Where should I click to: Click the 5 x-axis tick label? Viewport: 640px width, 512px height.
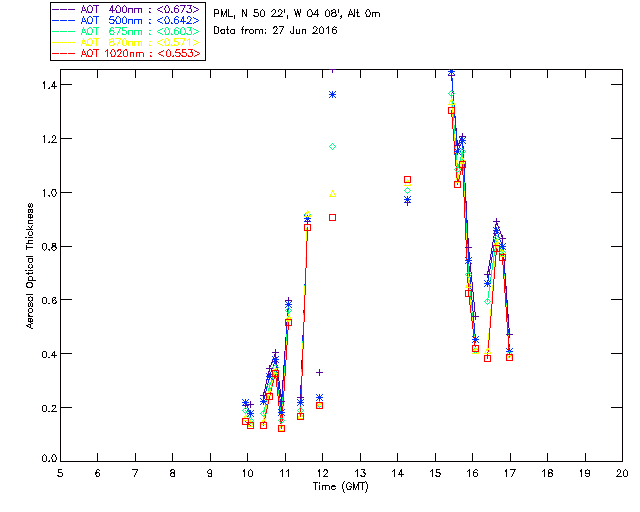[x=60, y=472]
